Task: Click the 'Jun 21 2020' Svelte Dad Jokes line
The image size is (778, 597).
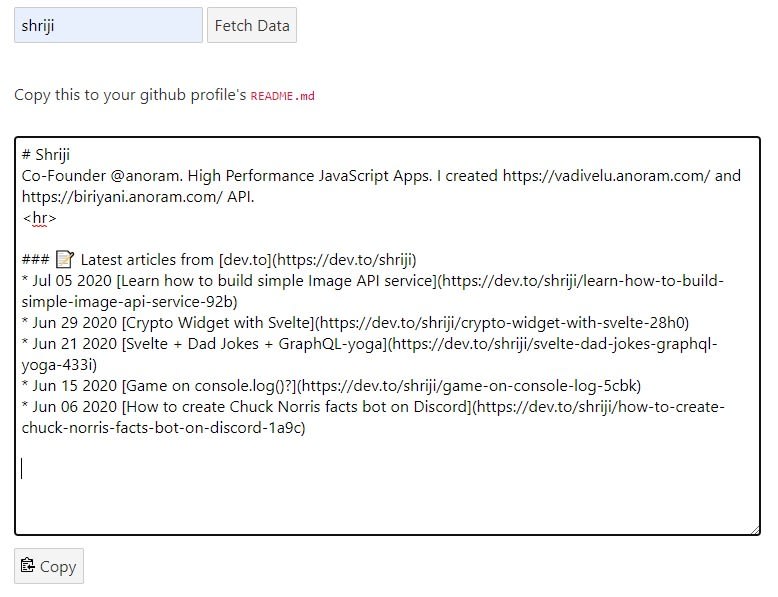Action: tap(370, 354)
